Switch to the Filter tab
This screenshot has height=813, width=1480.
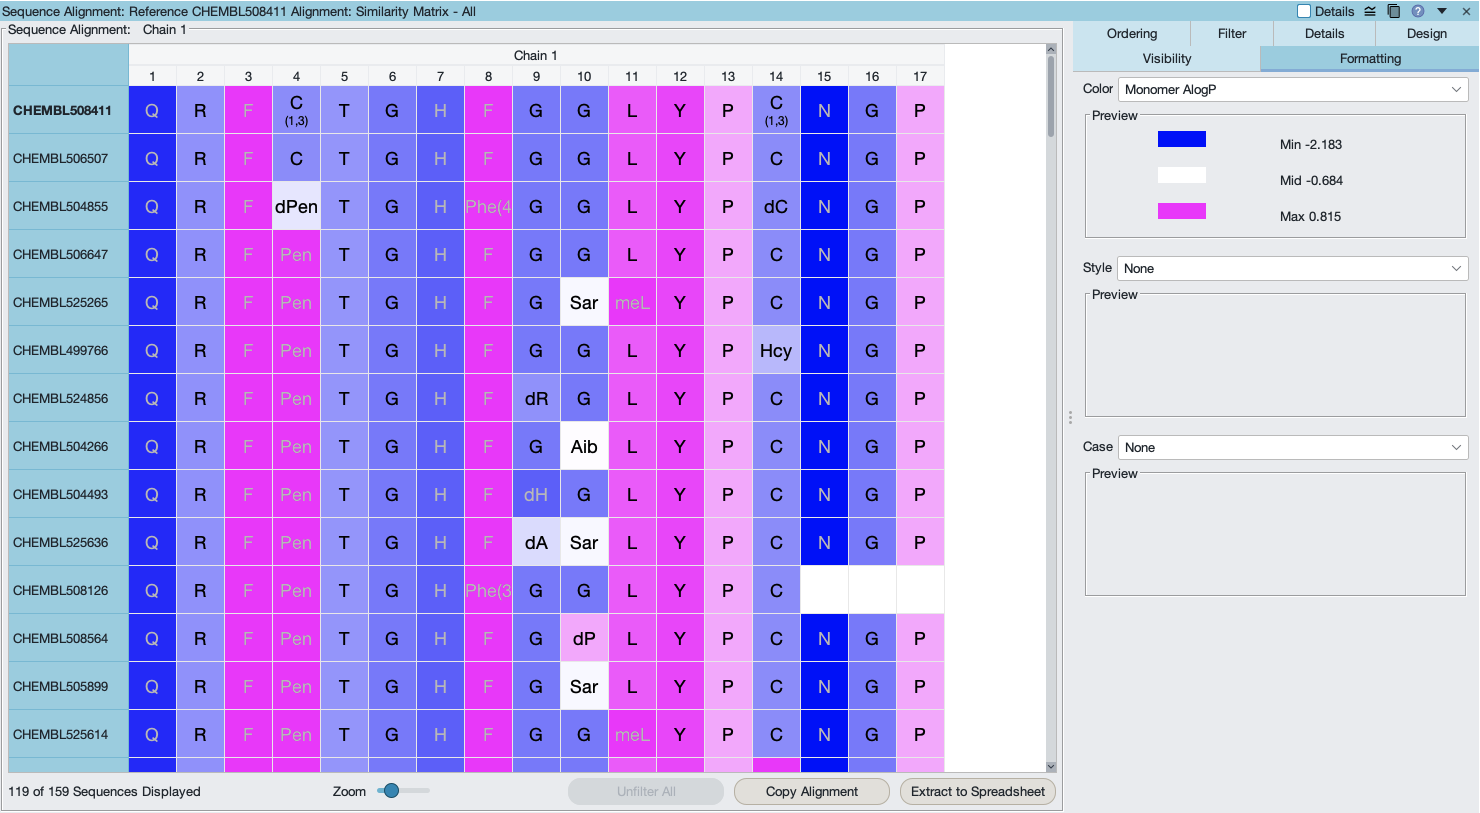click(1232, 33)
